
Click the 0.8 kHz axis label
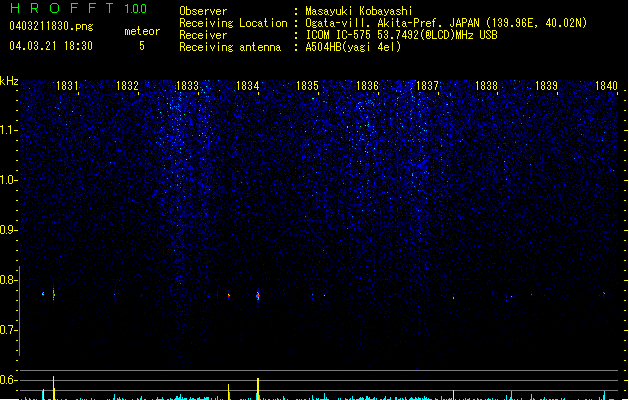[x=8, y=280]
